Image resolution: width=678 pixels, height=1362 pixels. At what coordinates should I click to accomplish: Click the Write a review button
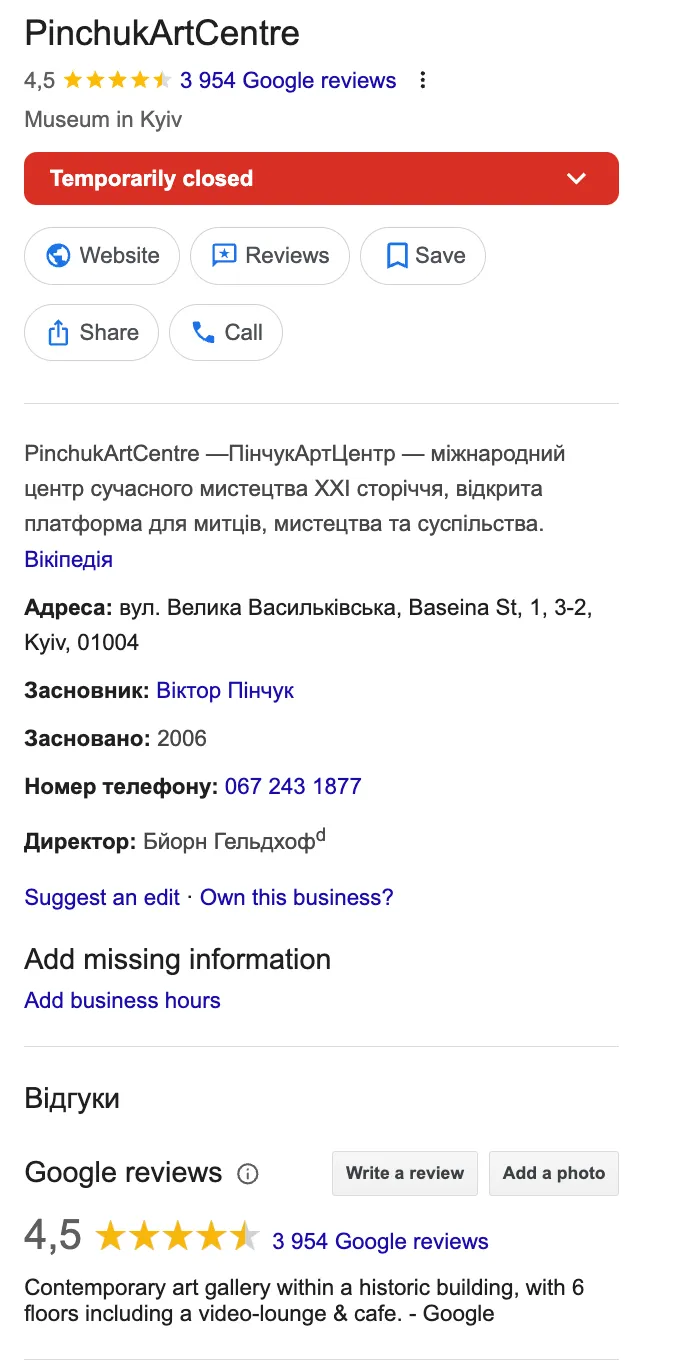click(x=404, y=1173)
